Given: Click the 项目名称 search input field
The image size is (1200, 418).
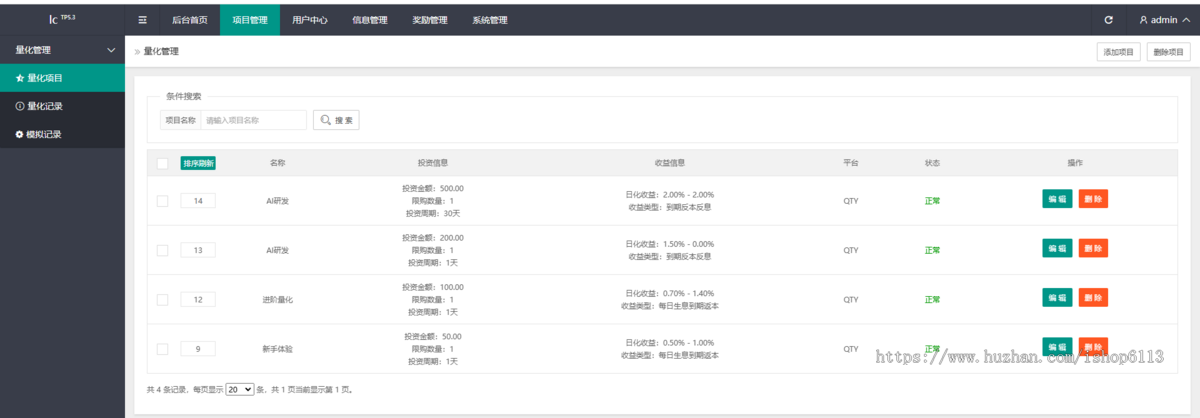Looking at the screenshot, I should [x=254, y=120].
